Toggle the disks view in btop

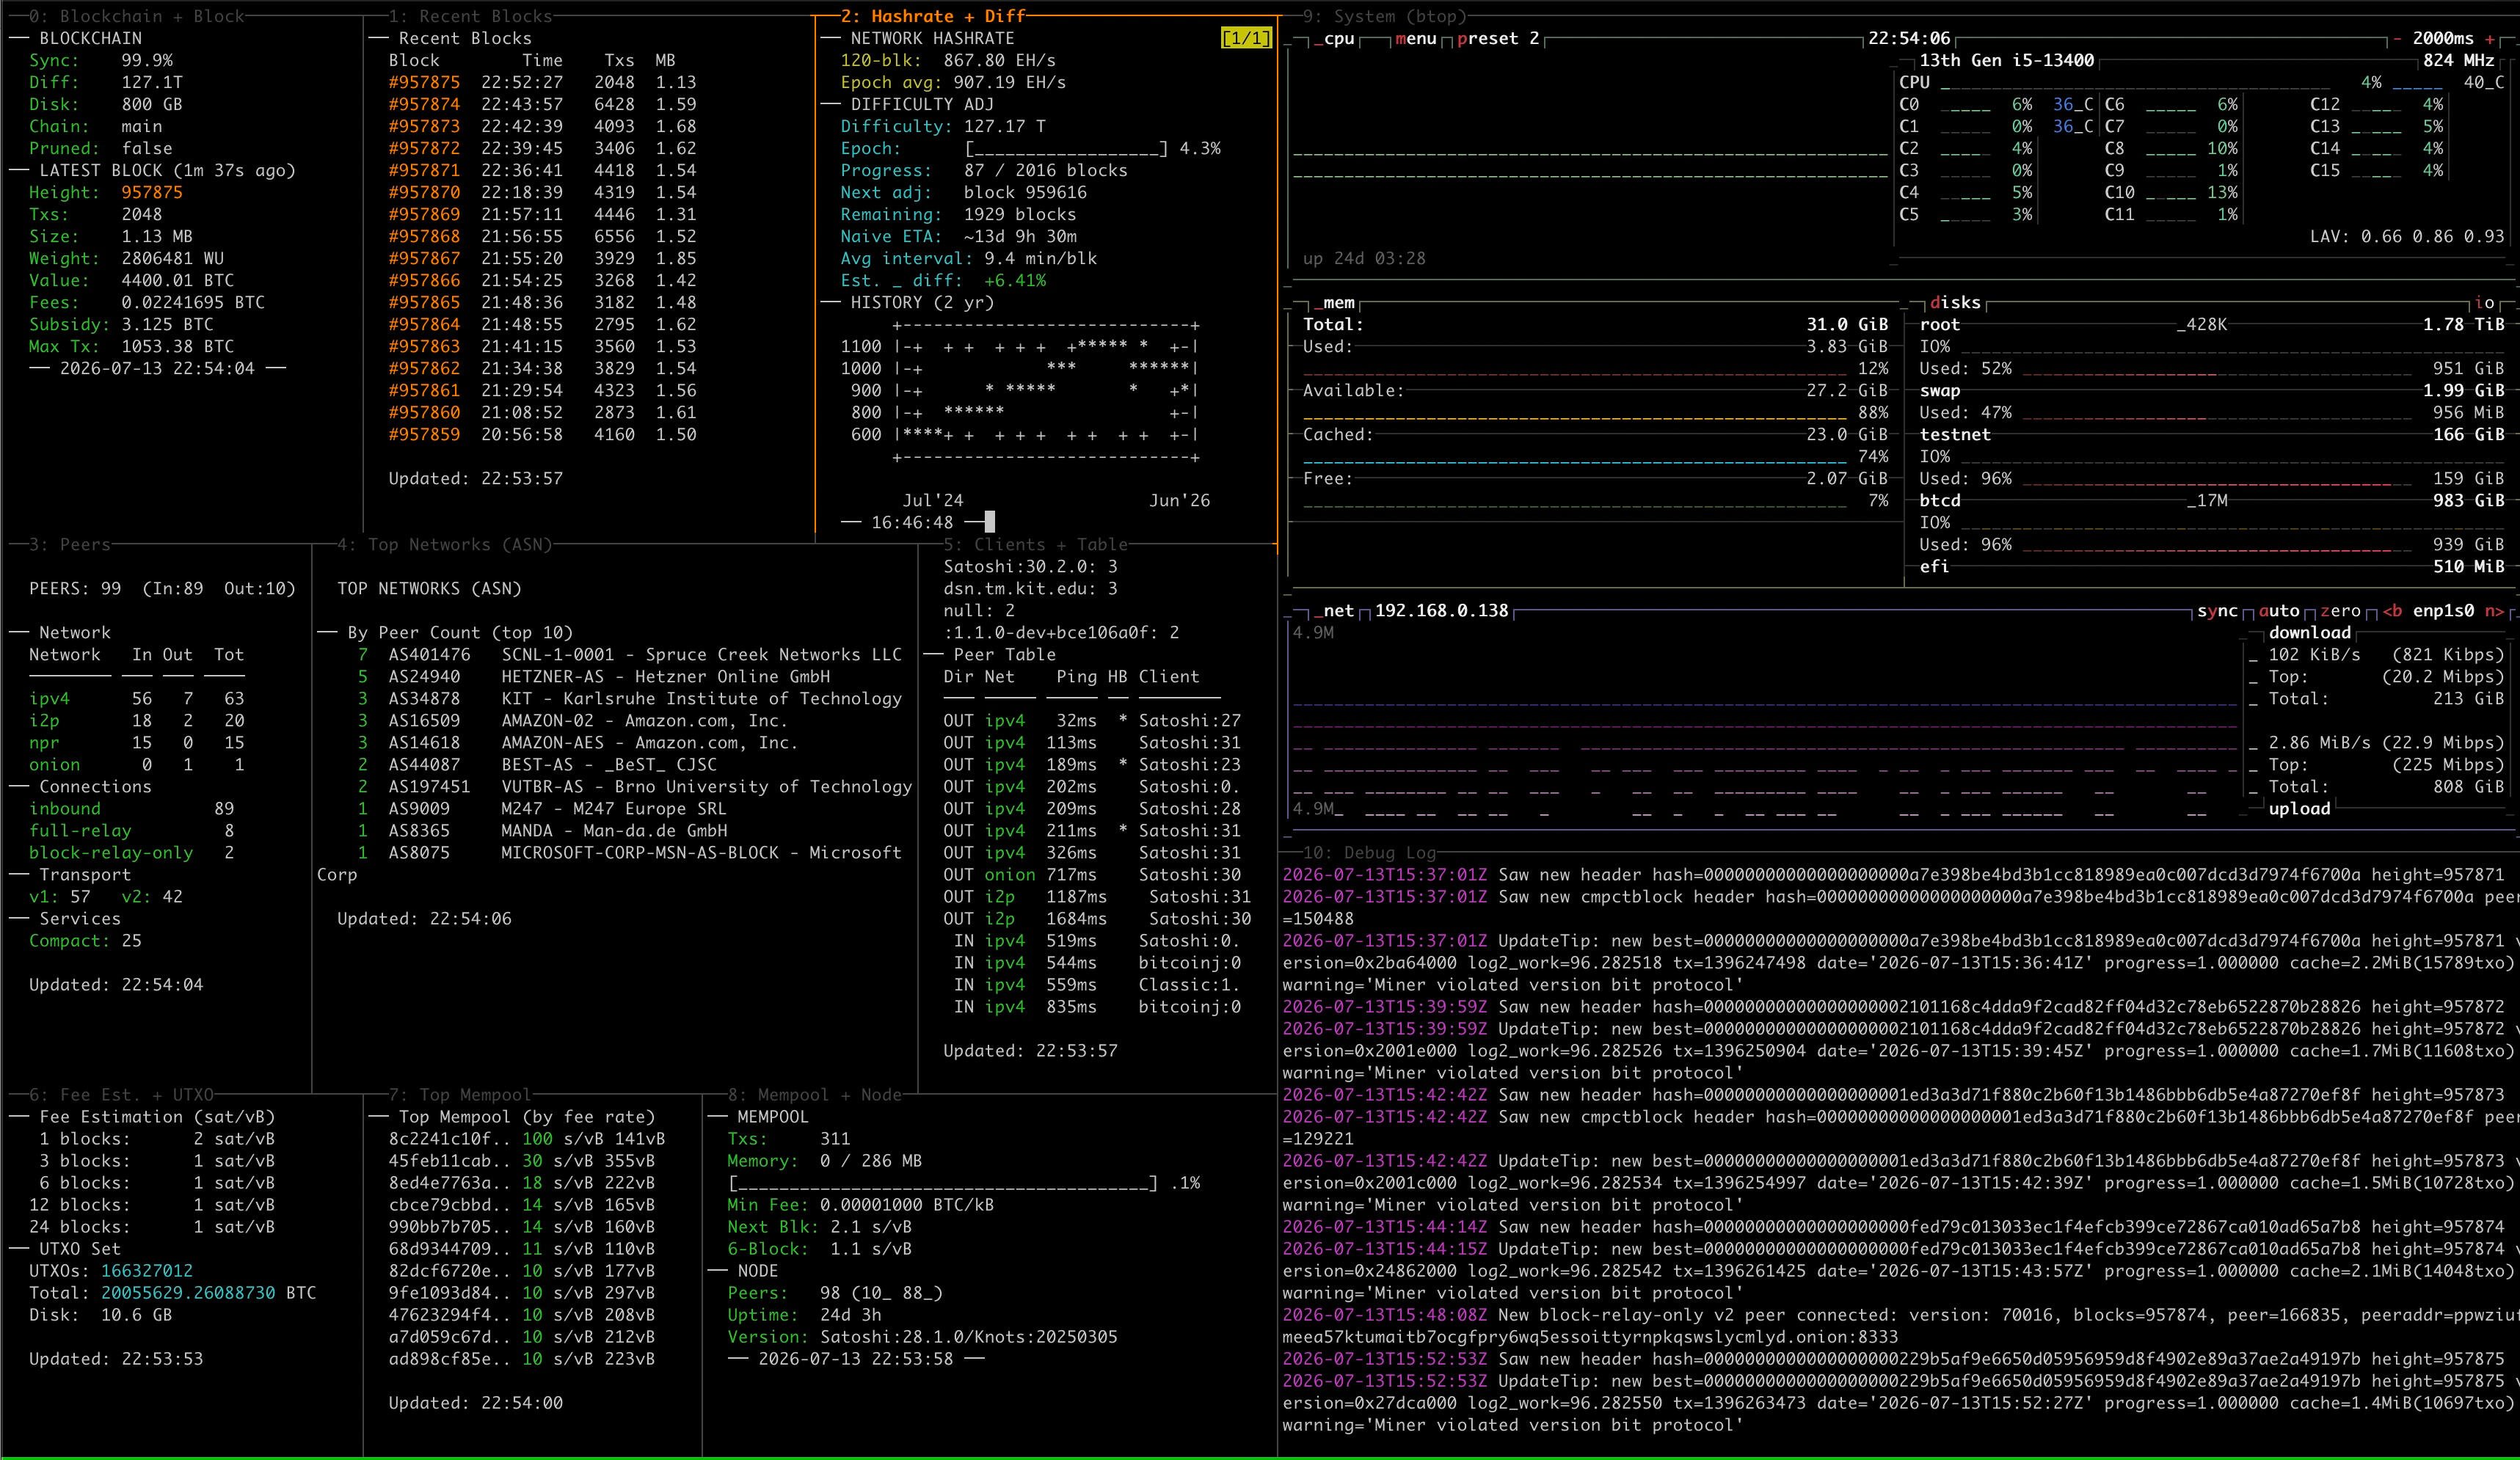[x=1954, y=303]
